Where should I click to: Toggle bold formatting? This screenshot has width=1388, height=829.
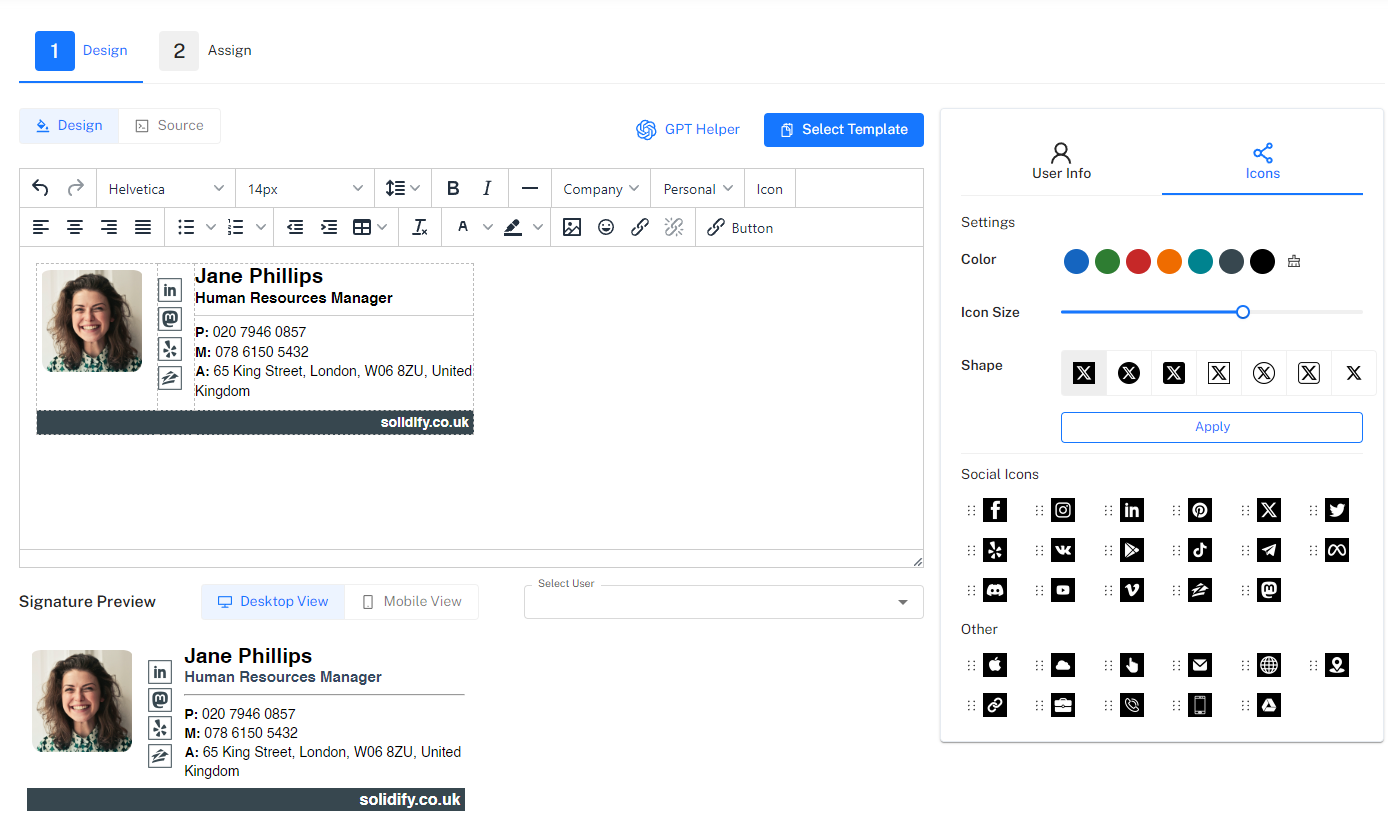coord(454,188)
